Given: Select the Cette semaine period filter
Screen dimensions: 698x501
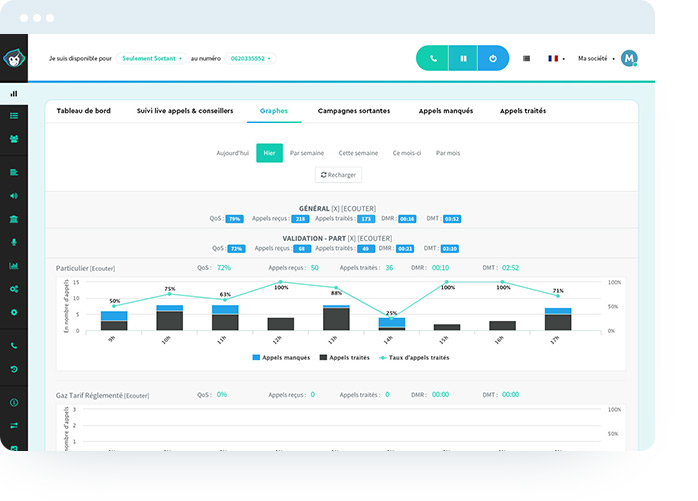Looking at the screenshot, I should pyautogui.click(x=358, y=153).
